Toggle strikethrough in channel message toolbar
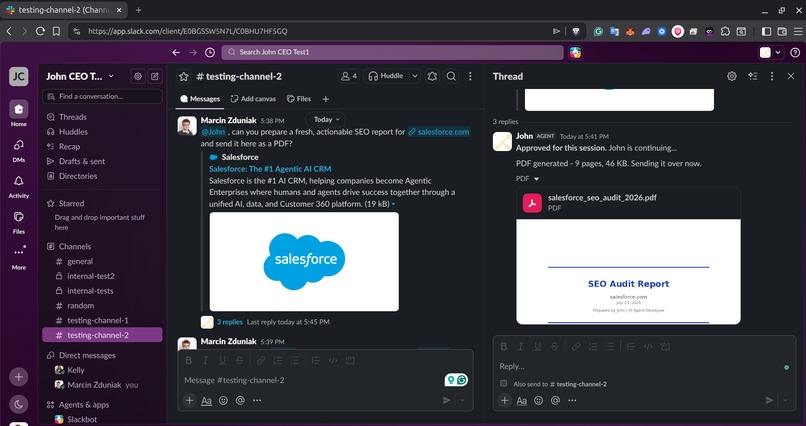The width and height of the screenshot is (806, 426). click(x=239, y=361)
